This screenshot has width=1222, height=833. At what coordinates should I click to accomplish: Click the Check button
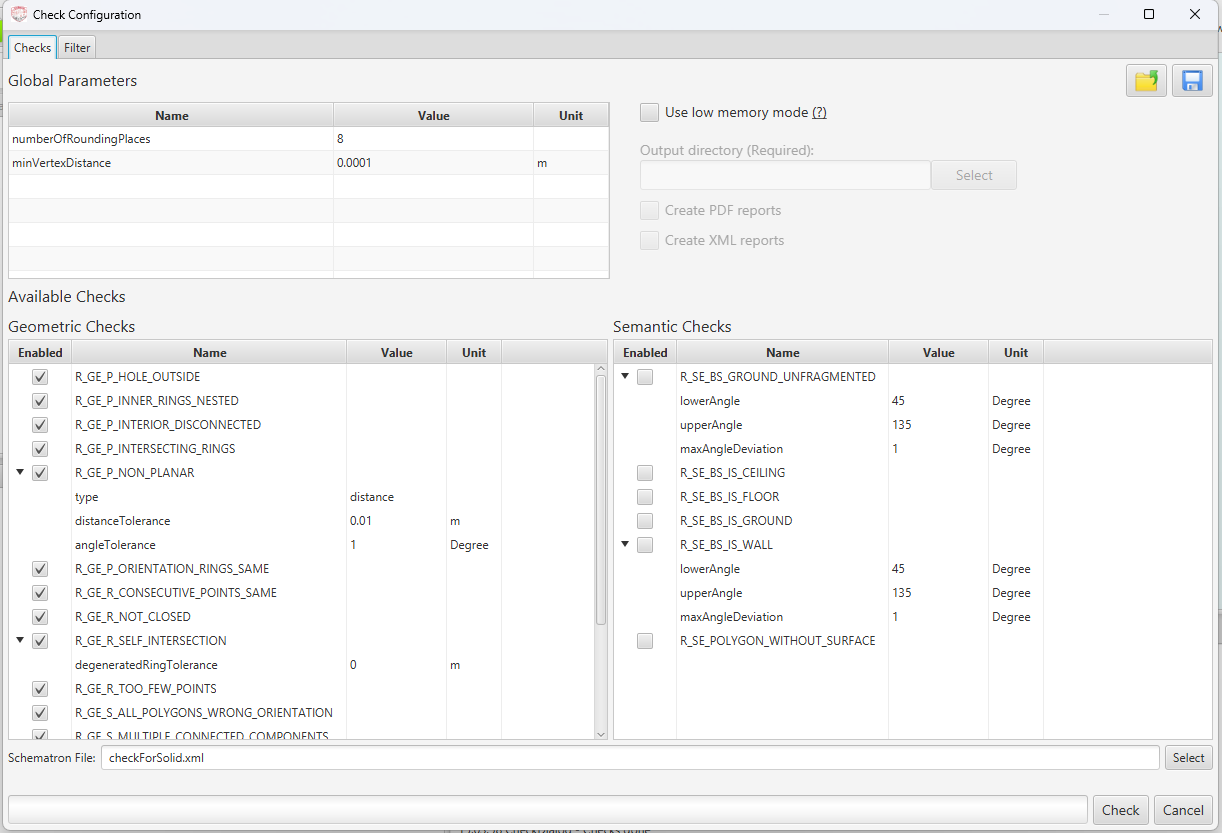[1120, 810]
